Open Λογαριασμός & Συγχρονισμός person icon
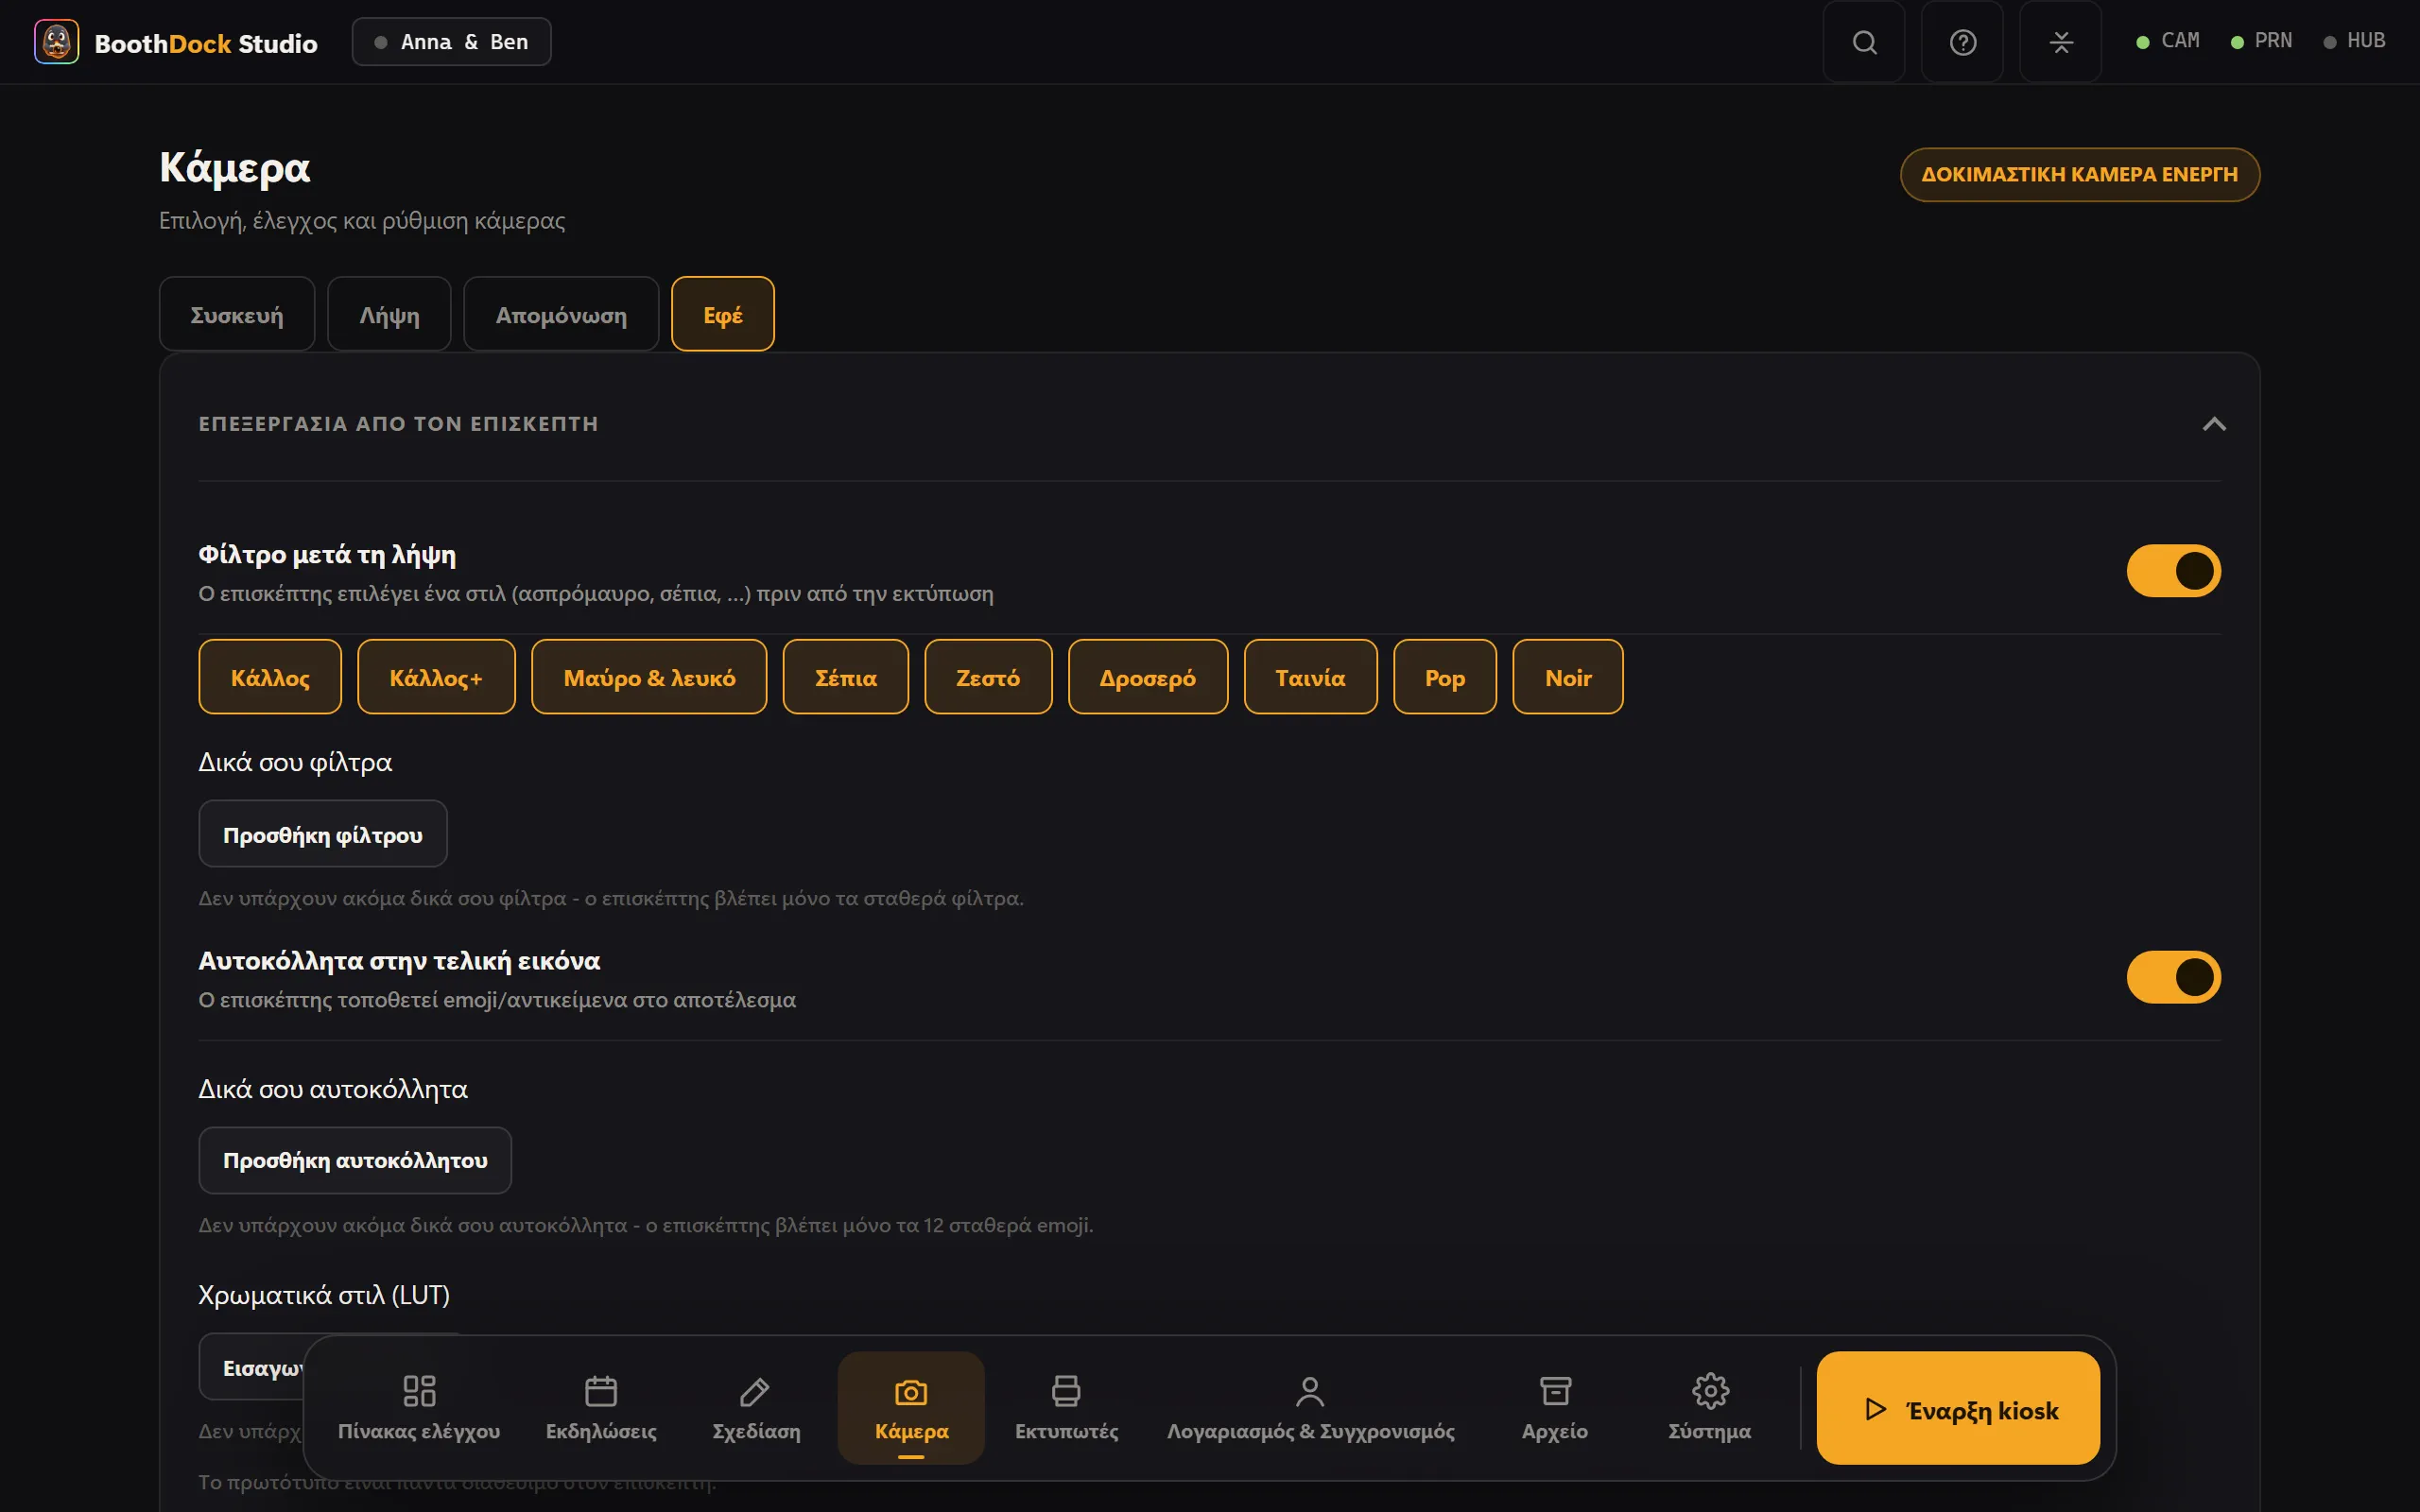Viewport: 2420px width, 1512px height. (1310, 1407)
